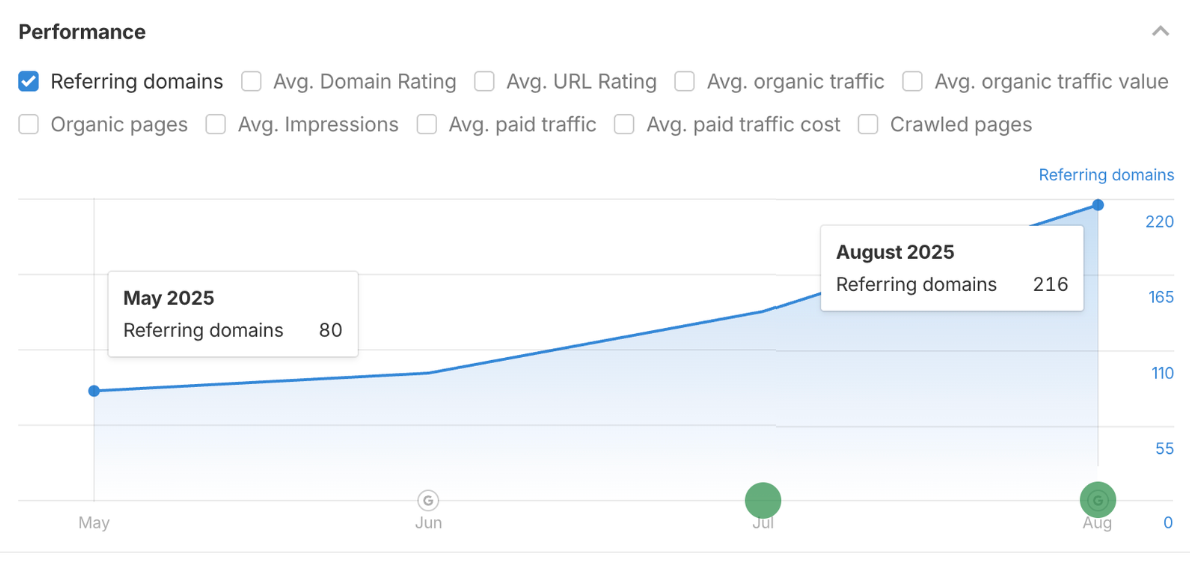The image size is (1190, 564).
Task: Click the 80 value in May tooltip
Action: click(330, 330)
